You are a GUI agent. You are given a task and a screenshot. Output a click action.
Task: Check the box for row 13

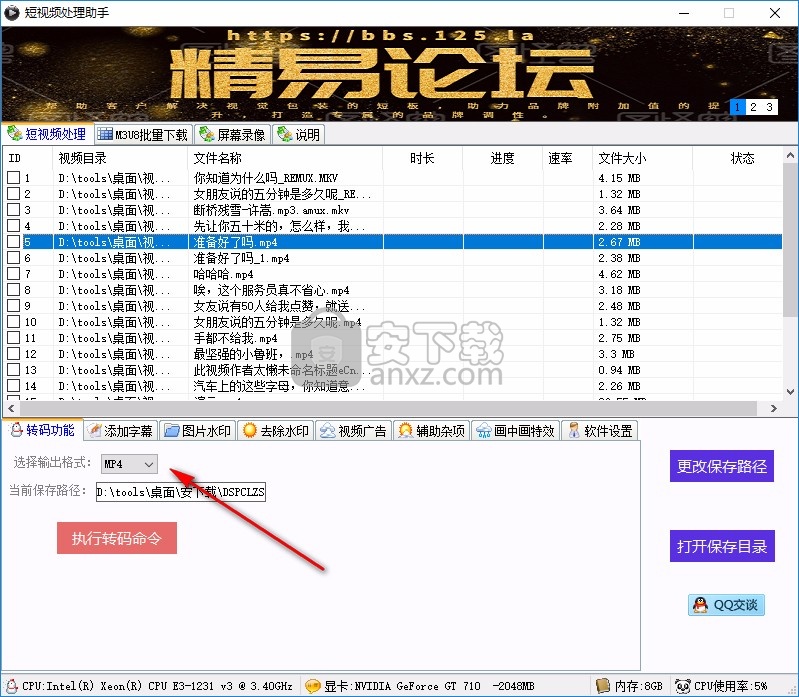tap(14, 369)
